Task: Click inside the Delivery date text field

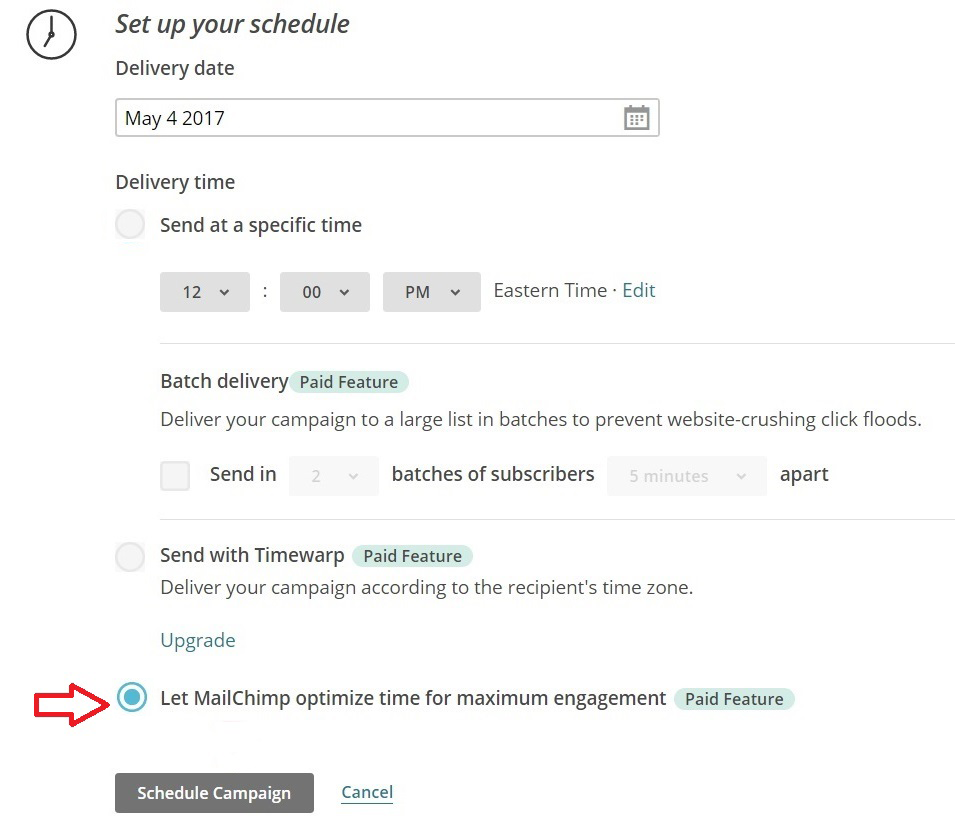Action: pyautogui.click(x=350, y=117)
